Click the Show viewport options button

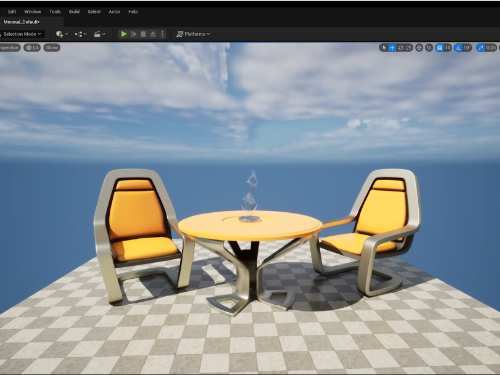click(52, 48)
